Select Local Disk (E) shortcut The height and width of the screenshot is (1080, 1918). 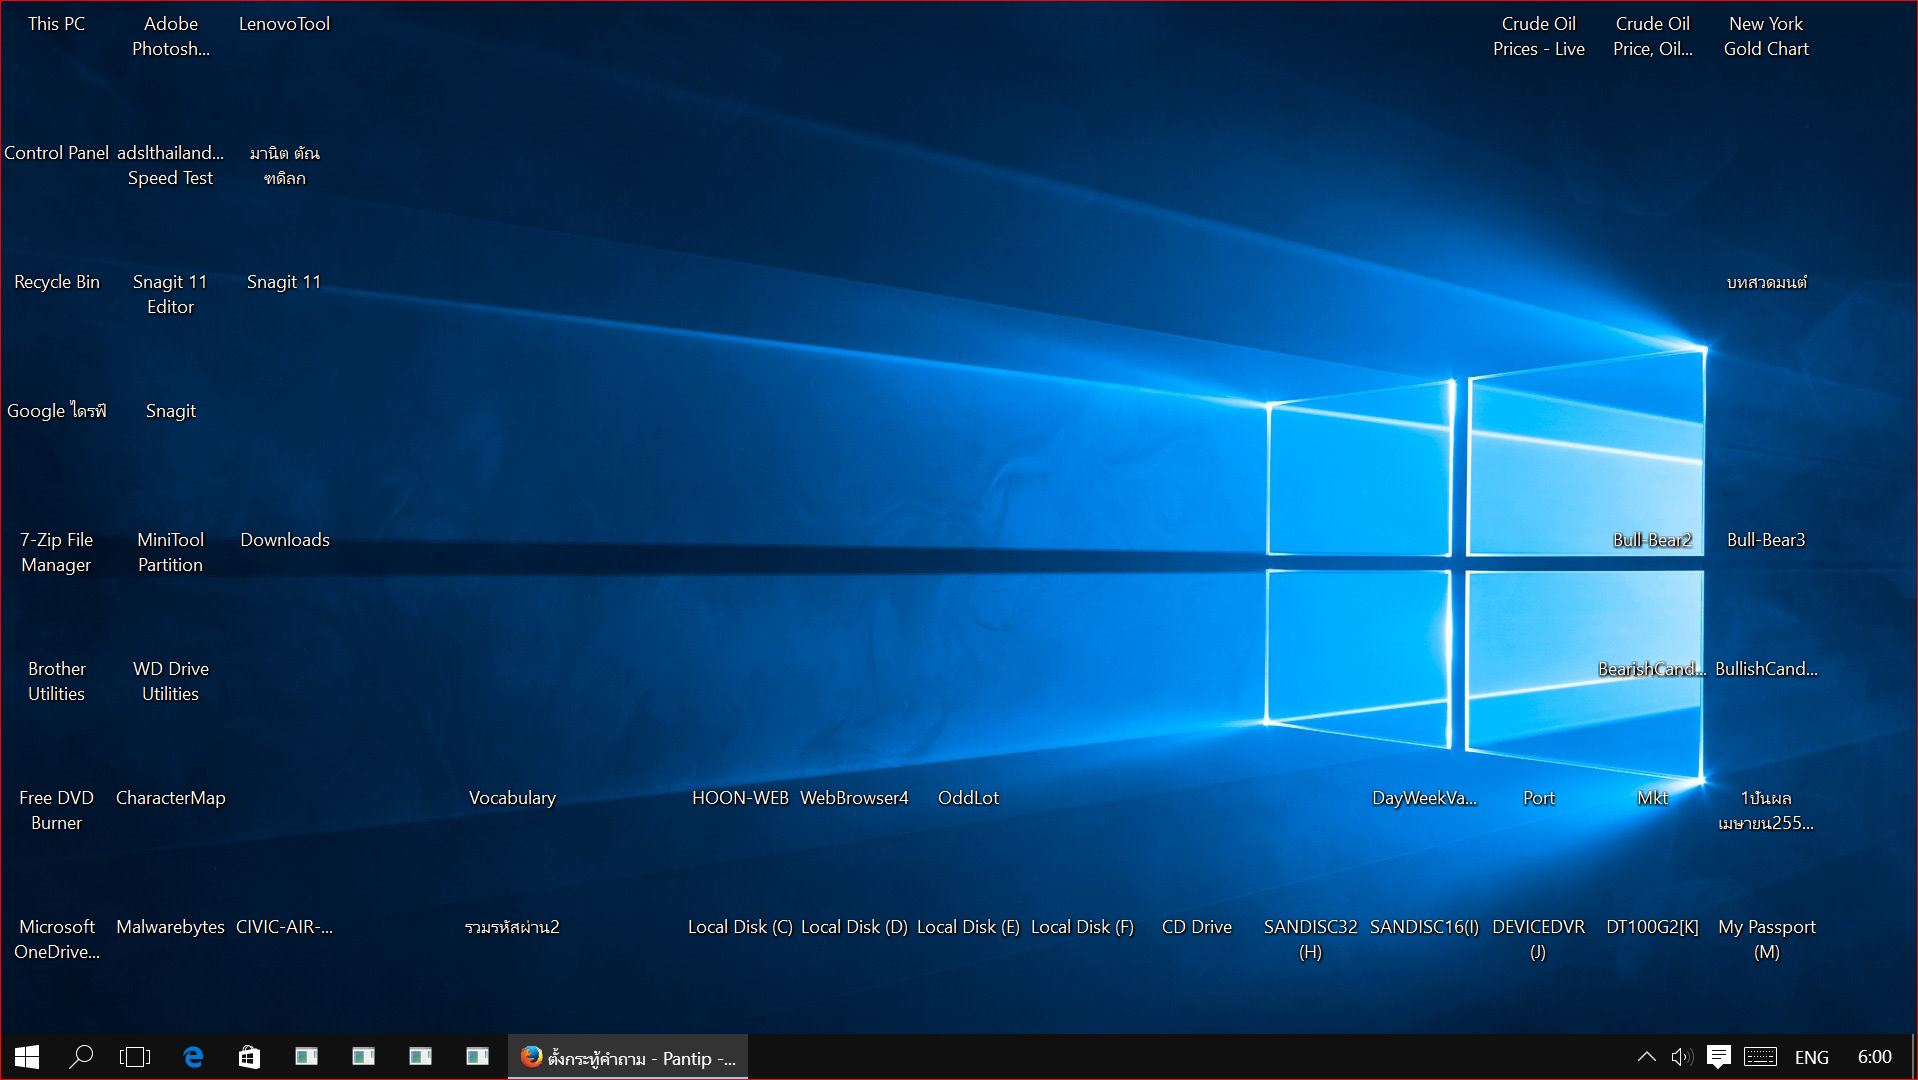pyautogui.click(x=968, y=927)
